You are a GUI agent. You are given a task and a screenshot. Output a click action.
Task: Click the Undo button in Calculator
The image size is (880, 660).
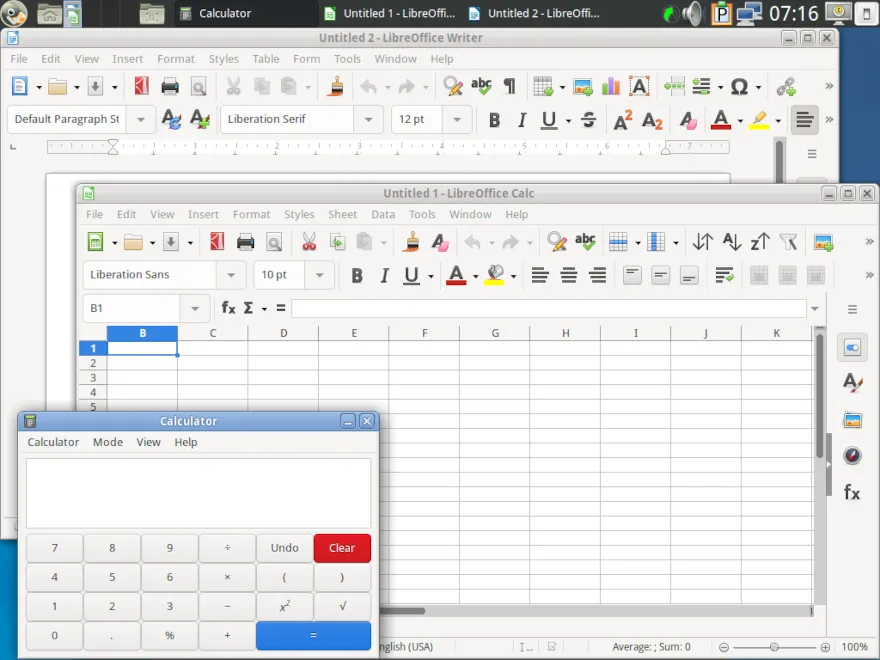[285, 548]
